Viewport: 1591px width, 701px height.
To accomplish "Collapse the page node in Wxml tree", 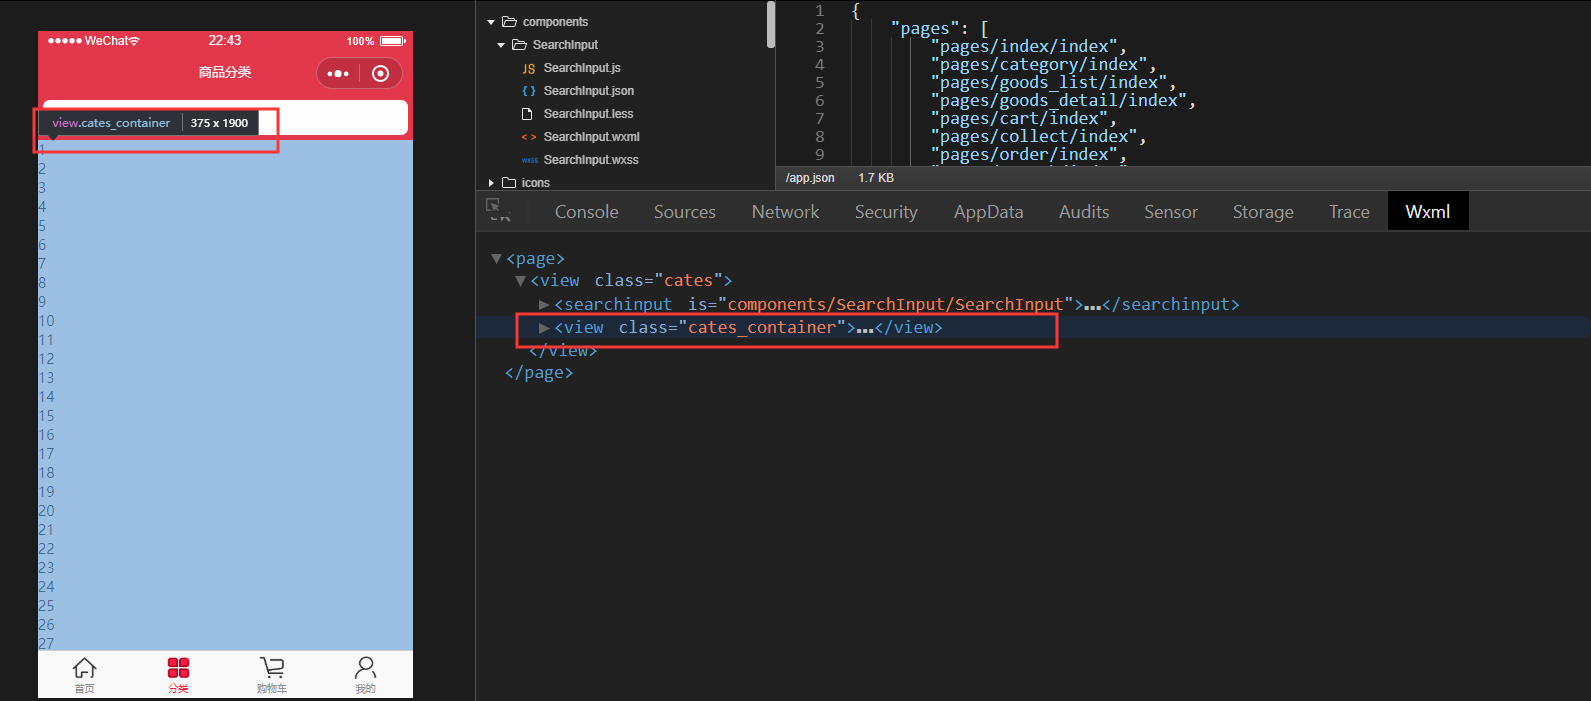I will 496,259.
